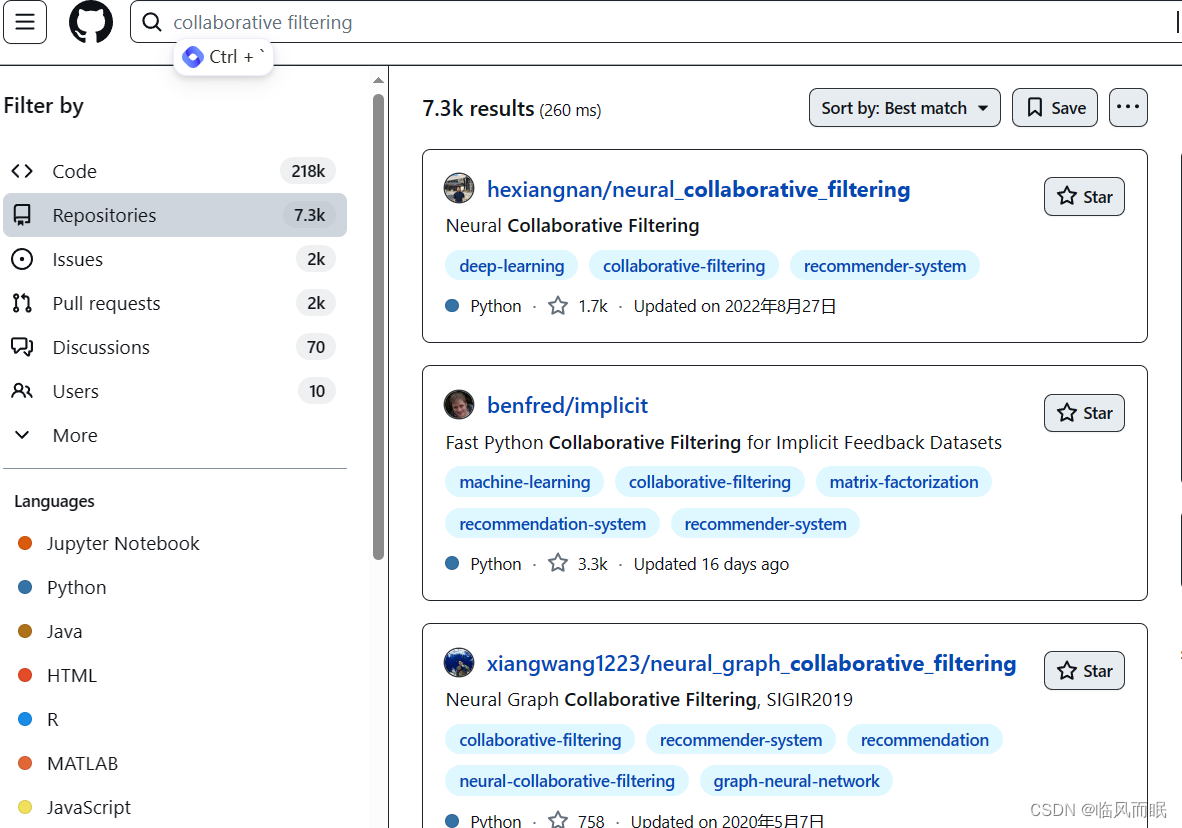This screenshot has width=1182, height=828.
Task: Select the Repositories filter
Action: coord(104,215)
